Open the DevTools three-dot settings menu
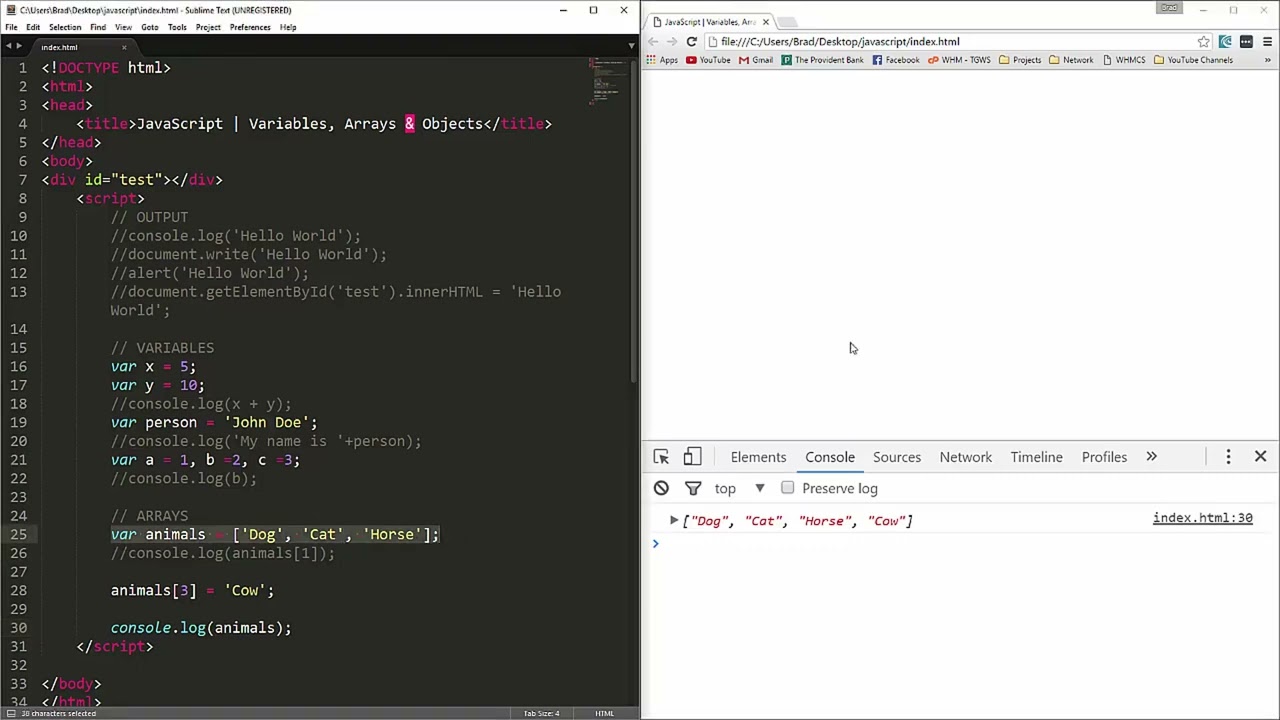This screenshot has width=1280, height=720. point(1228,457)
